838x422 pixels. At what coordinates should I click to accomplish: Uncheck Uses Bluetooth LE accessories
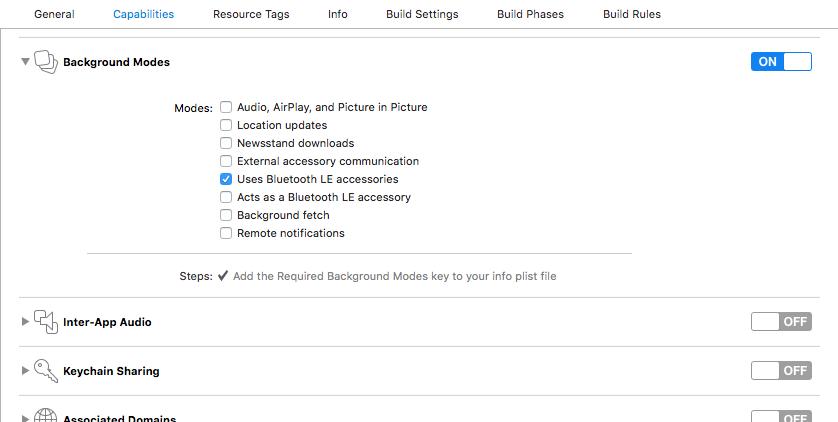point(226,179)
